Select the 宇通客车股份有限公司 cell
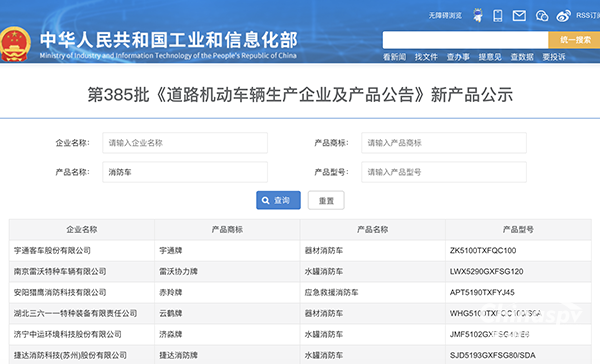Screen dimensions: 600x364 click(x=82, y=251)
